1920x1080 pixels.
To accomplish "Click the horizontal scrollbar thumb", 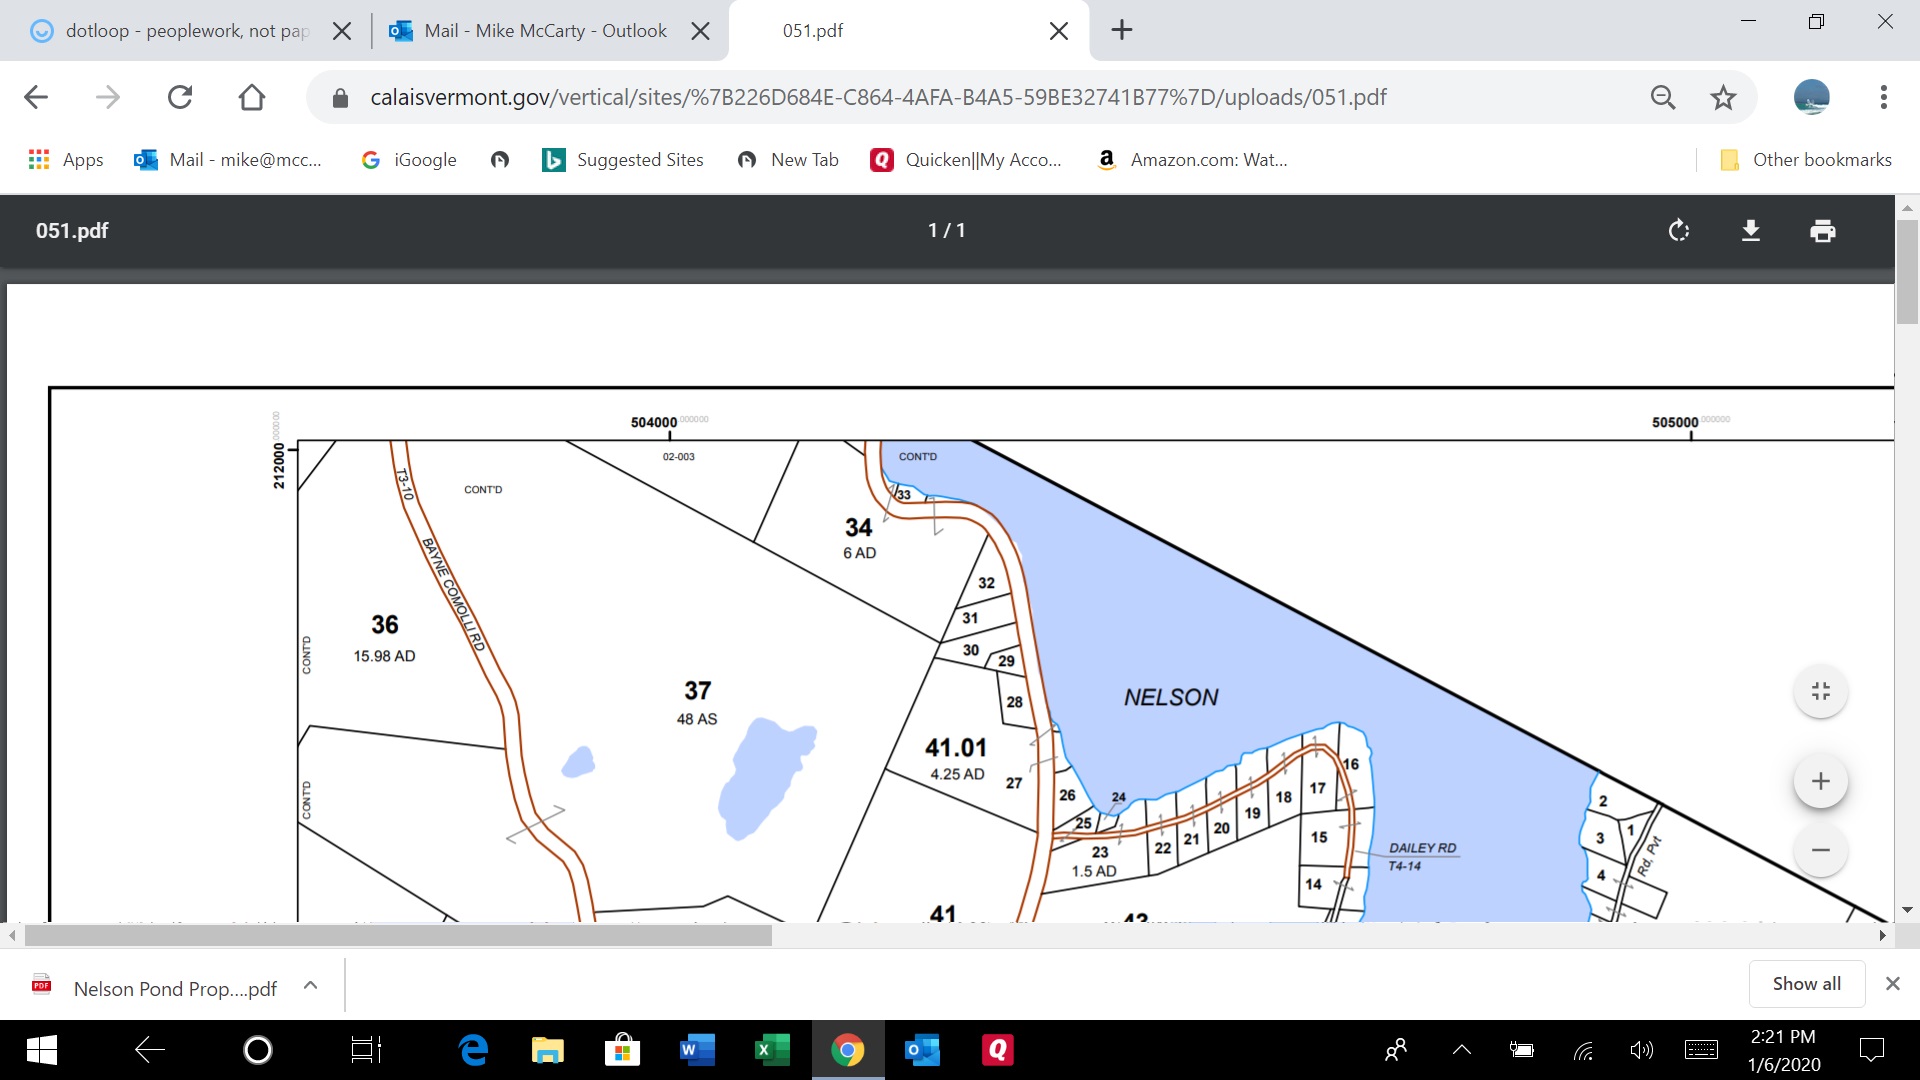I will [x=398, y=935].
